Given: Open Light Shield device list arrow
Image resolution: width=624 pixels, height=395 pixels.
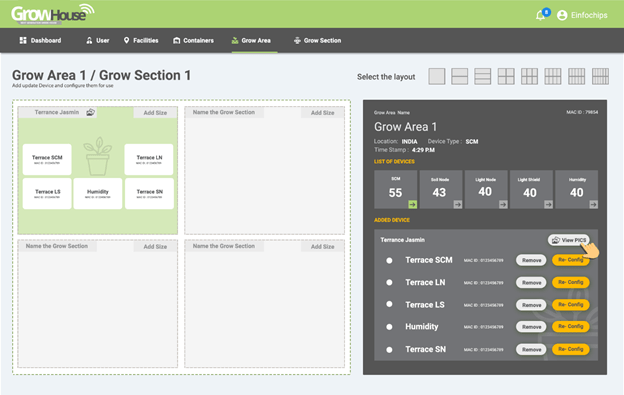Looking at the screenshot, I should (548, 204).
